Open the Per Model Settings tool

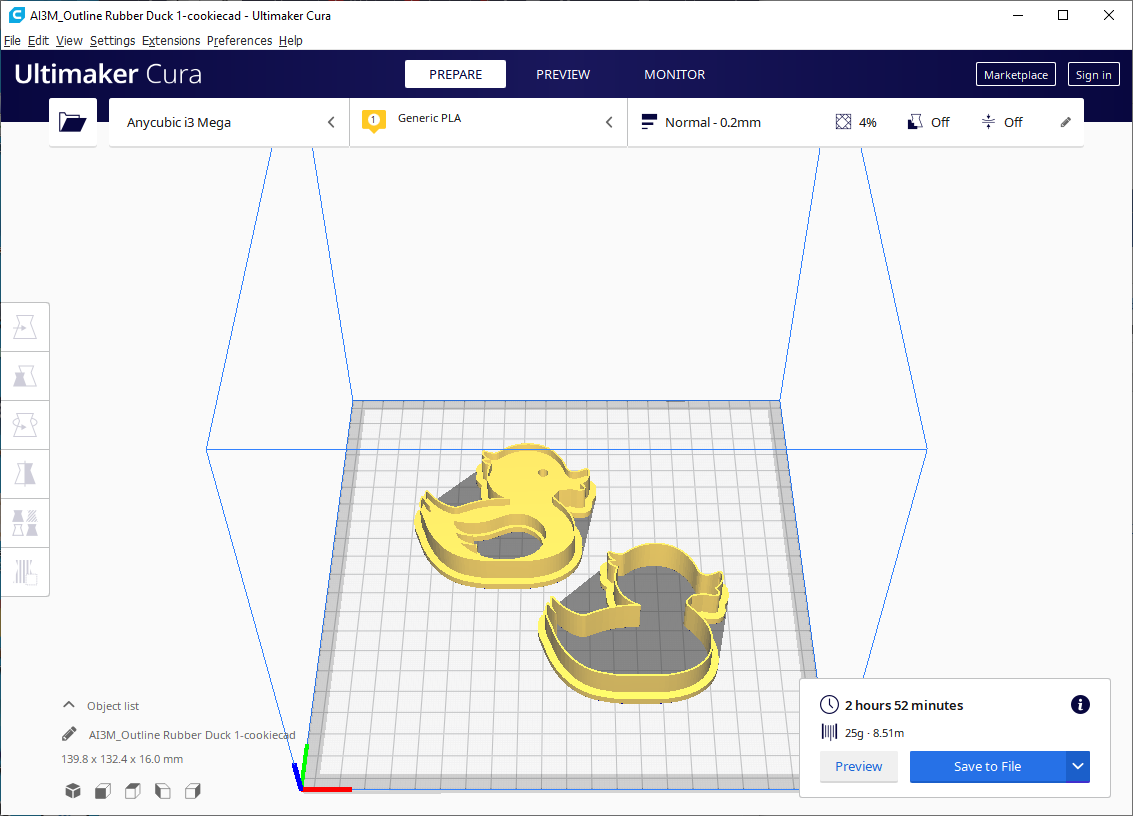coord(25,523)
